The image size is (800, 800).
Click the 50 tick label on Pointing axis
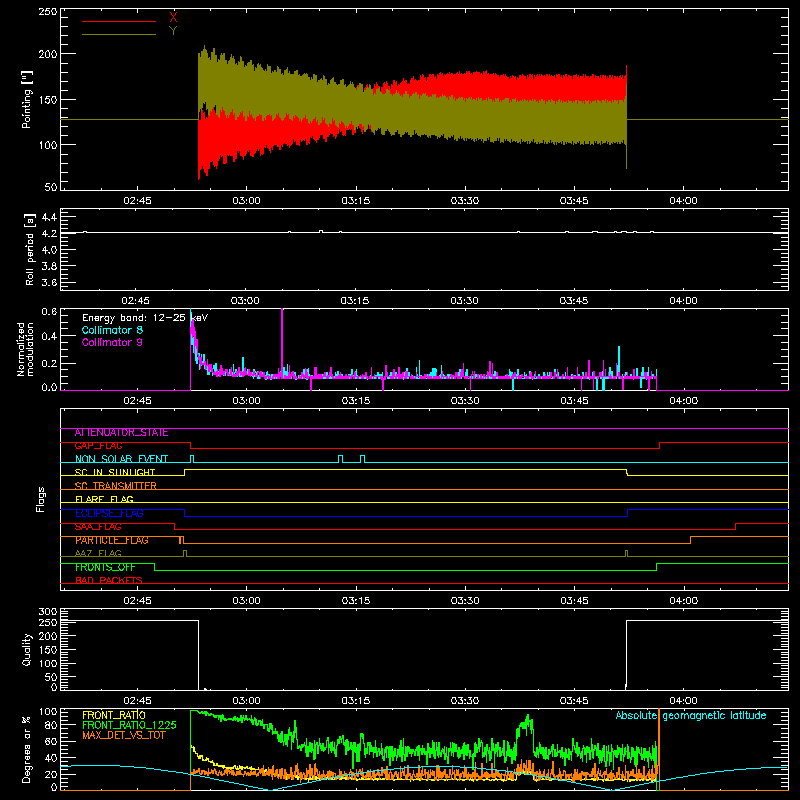click(51, 187)
